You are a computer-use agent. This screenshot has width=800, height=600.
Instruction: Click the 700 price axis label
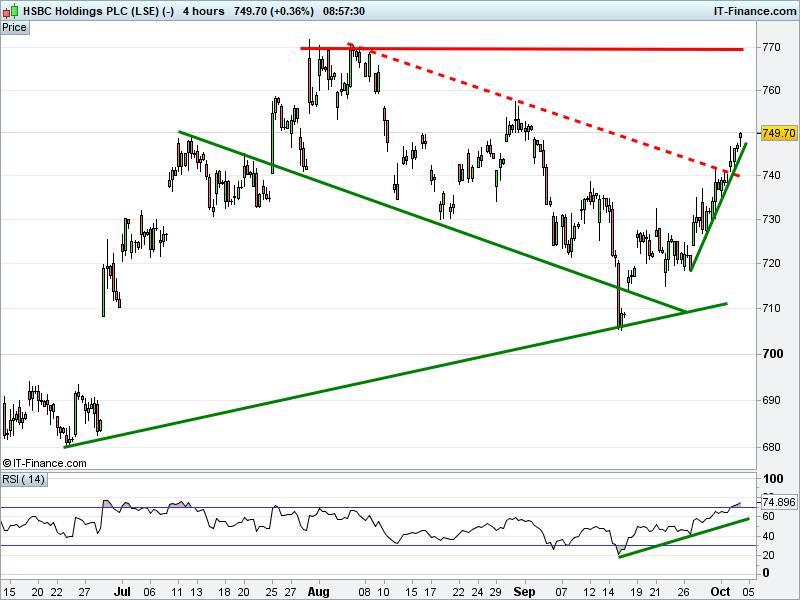pyautogui.click(x=772, y=354)
